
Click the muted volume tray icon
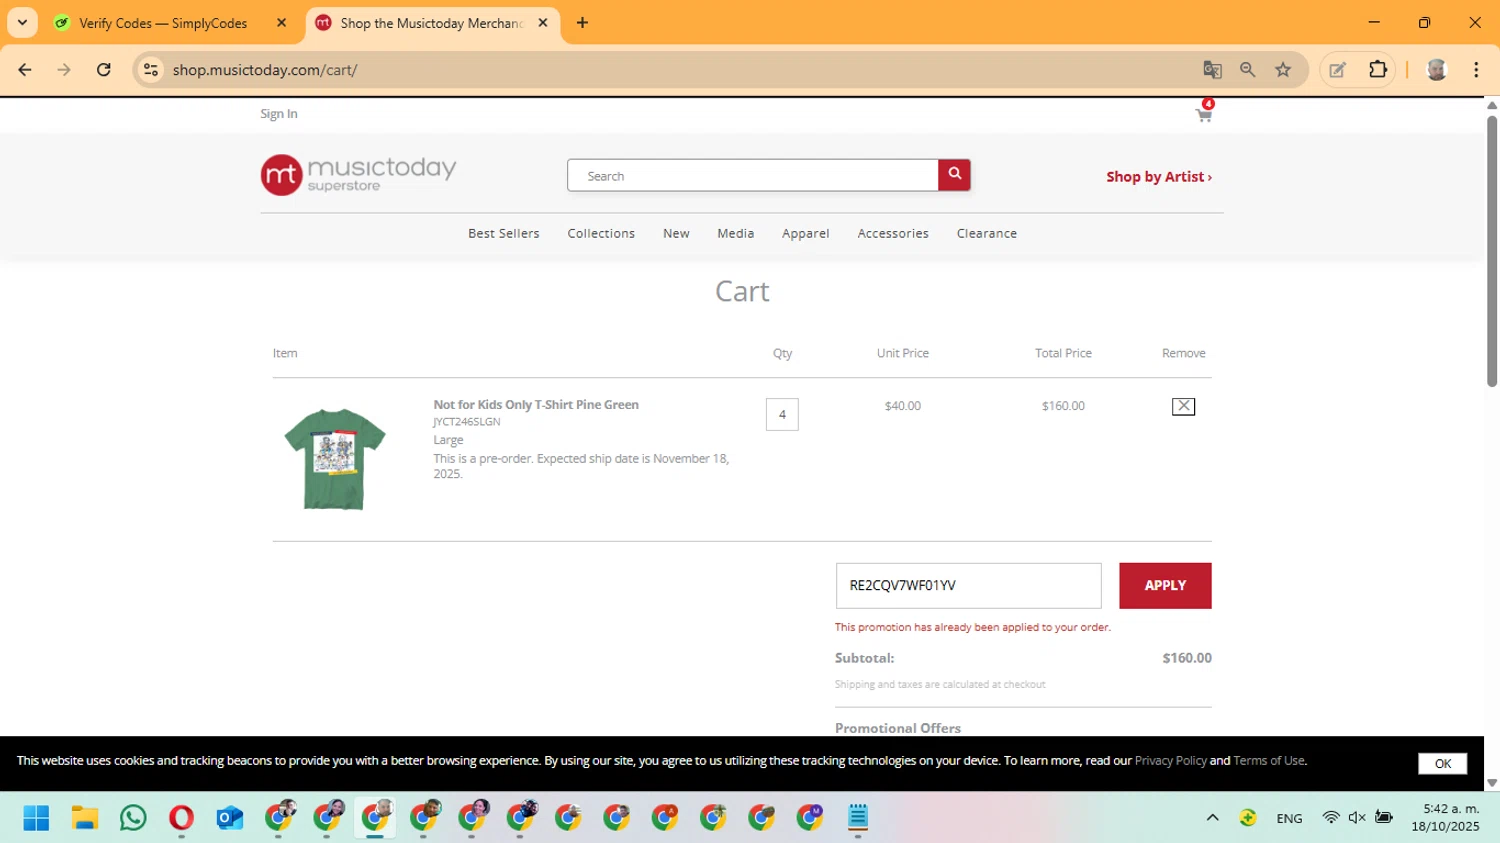[1357, 818]
